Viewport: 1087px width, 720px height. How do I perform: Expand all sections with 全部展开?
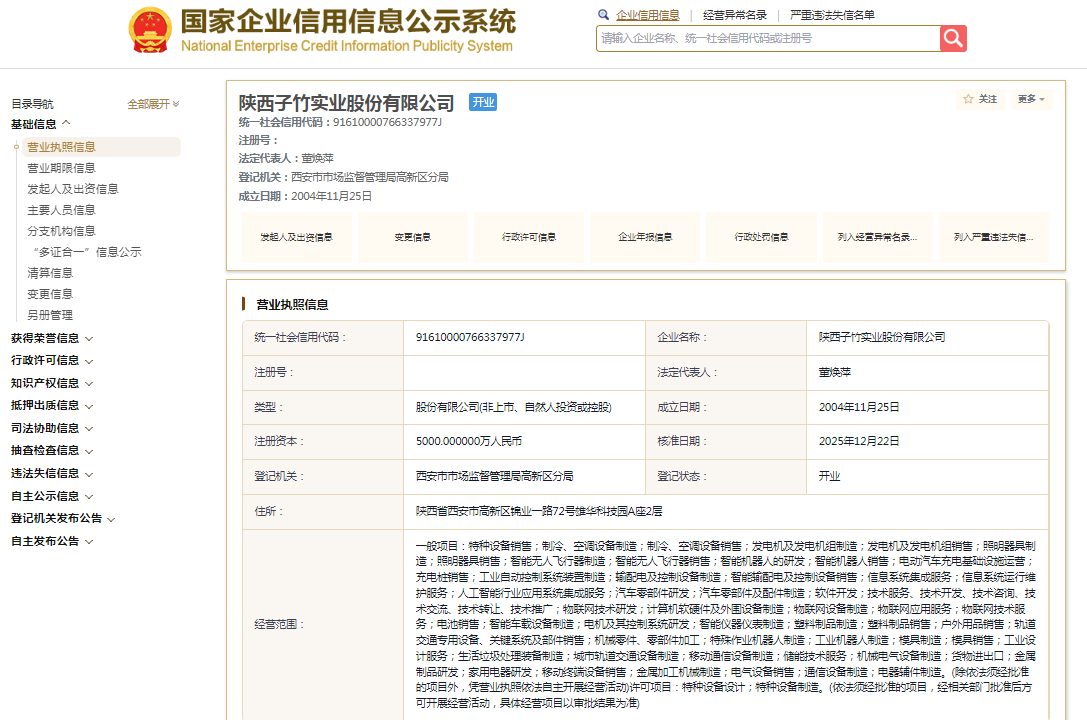[x=153, y=104]
